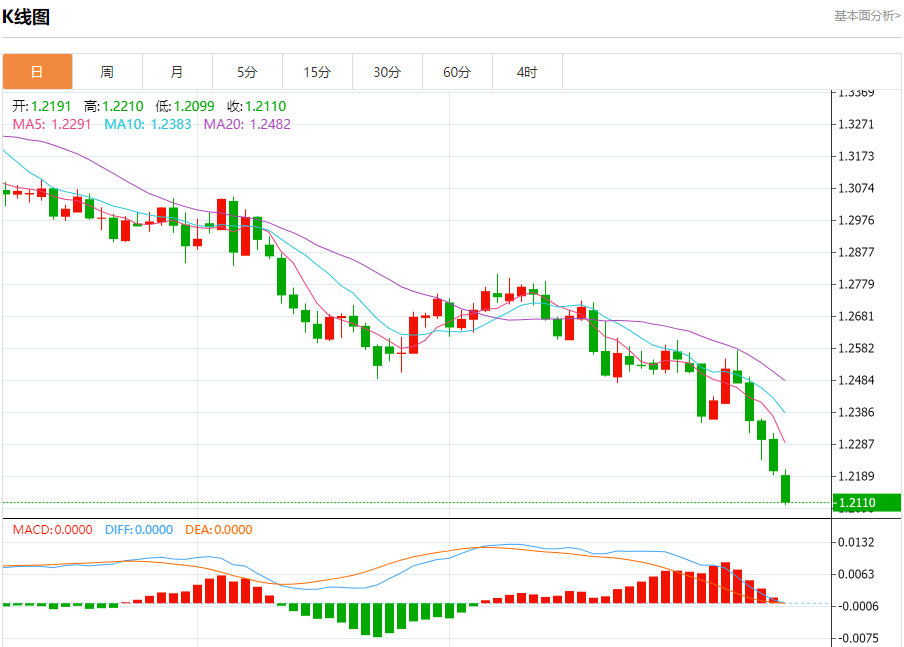Screen dimensions: 904x647
Task: Click the MA5: 1.2291 indicator text
Action: [52, 124]
